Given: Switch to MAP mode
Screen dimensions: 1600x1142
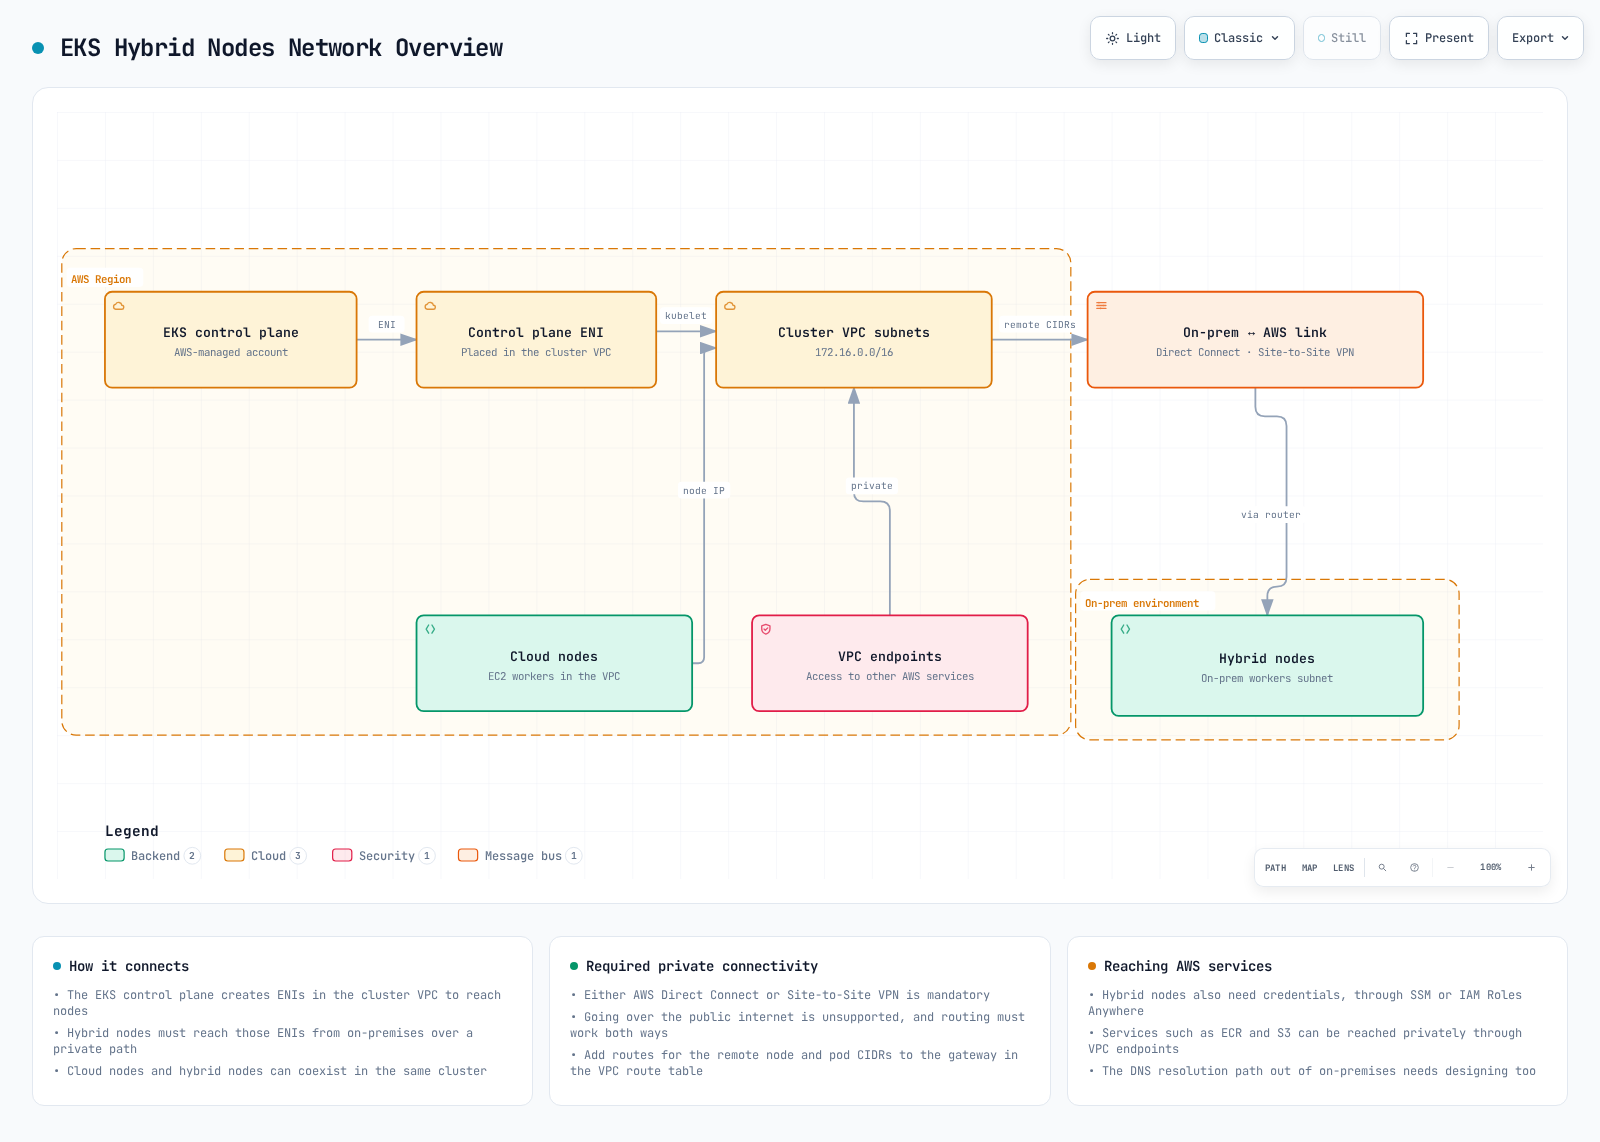Looking at the screenshot, I should [1310, 868].
